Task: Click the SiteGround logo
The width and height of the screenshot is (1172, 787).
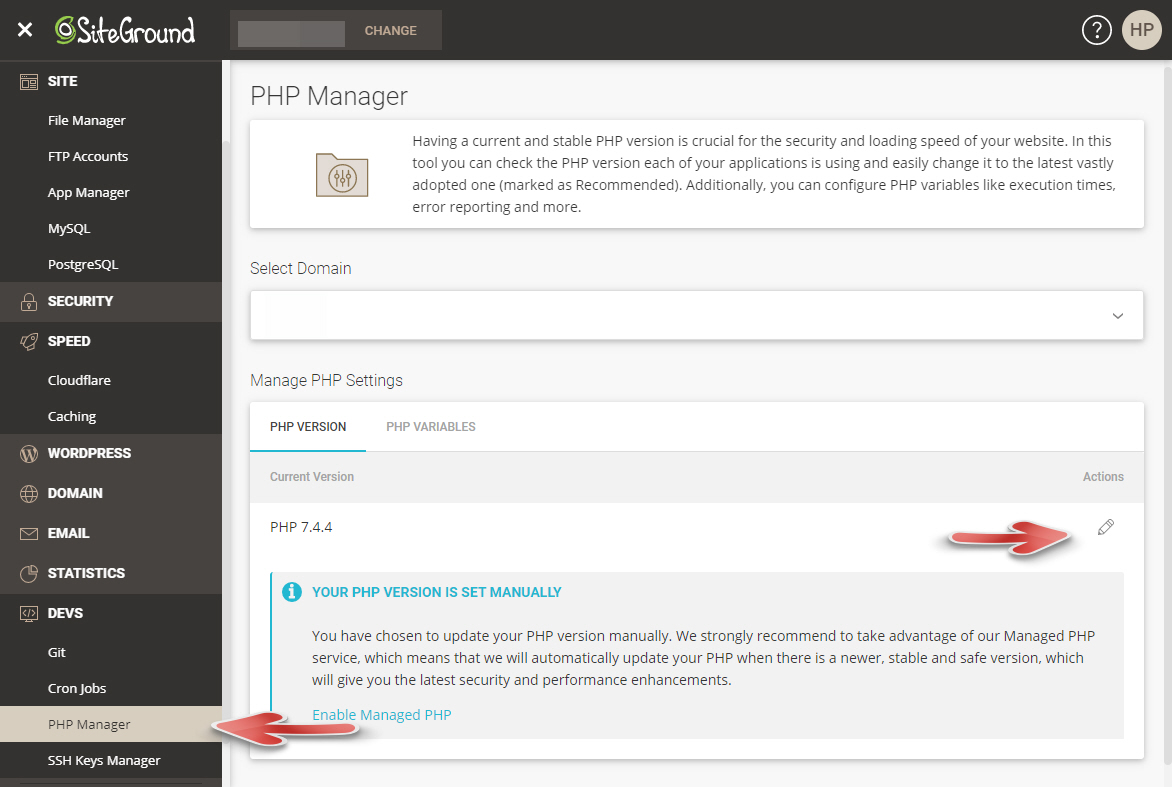Action: 125,30
